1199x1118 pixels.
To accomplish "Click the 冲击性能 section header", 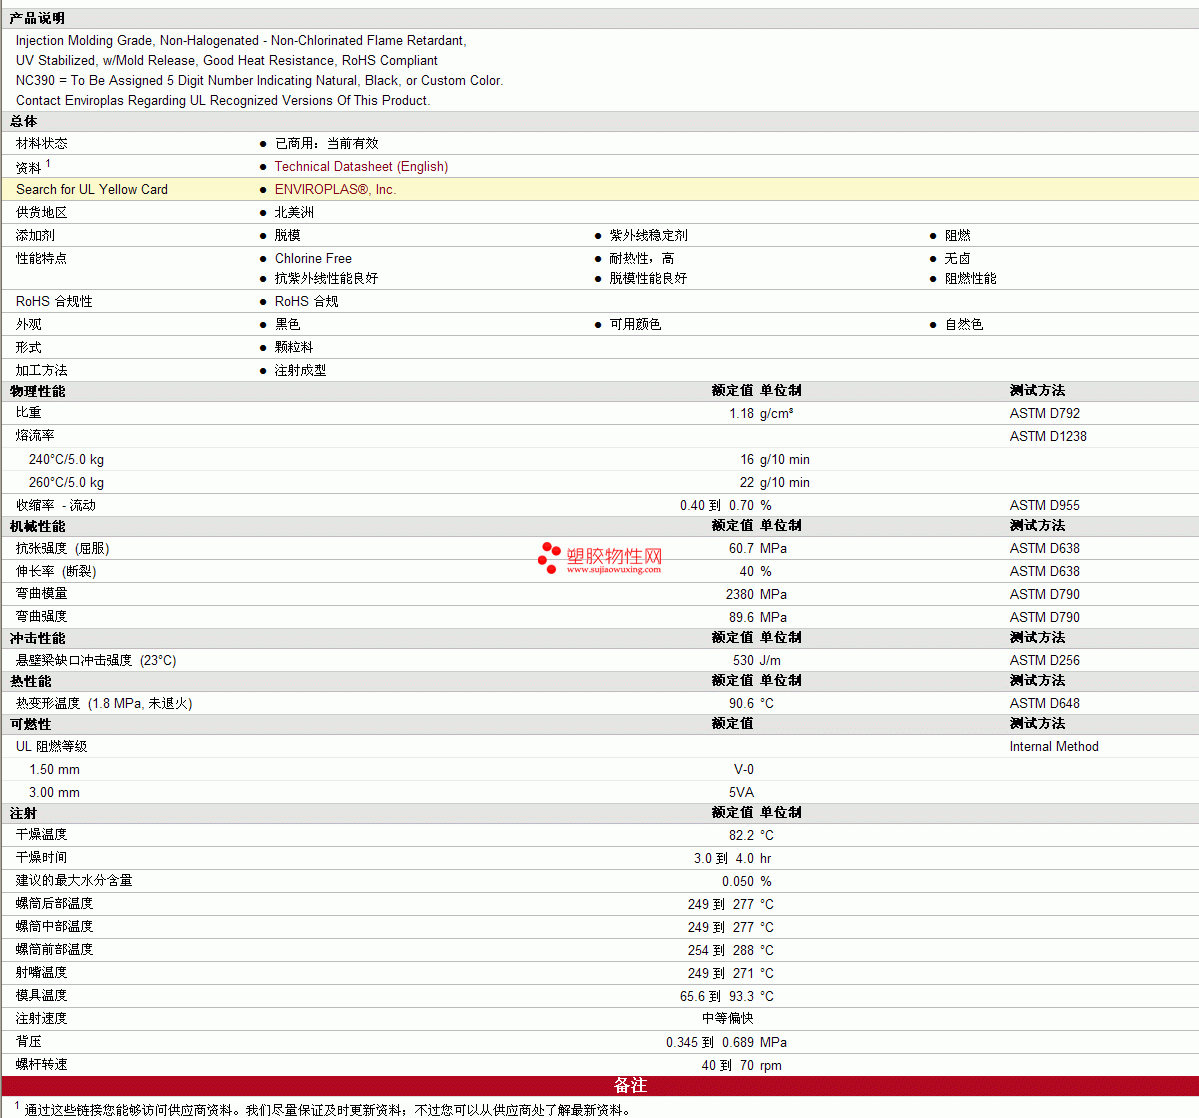I will pos(38,638).
